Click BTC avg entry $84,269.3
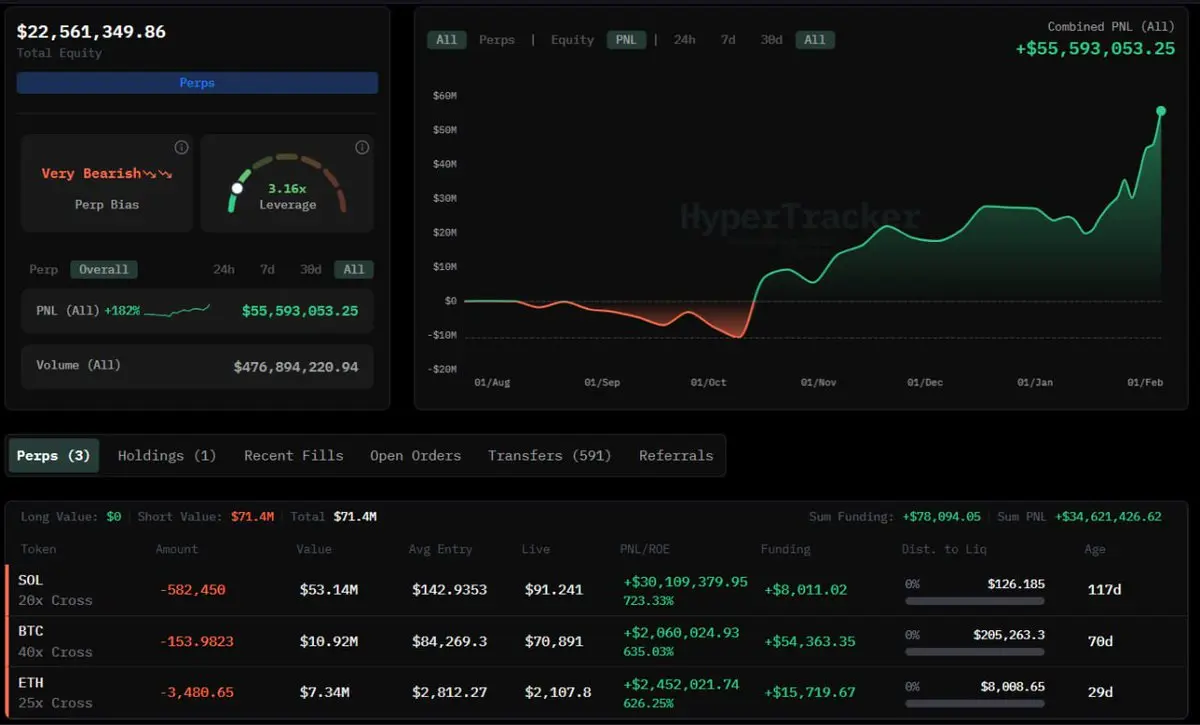The height and width of the screenshot is (725, 1200). 449,641
